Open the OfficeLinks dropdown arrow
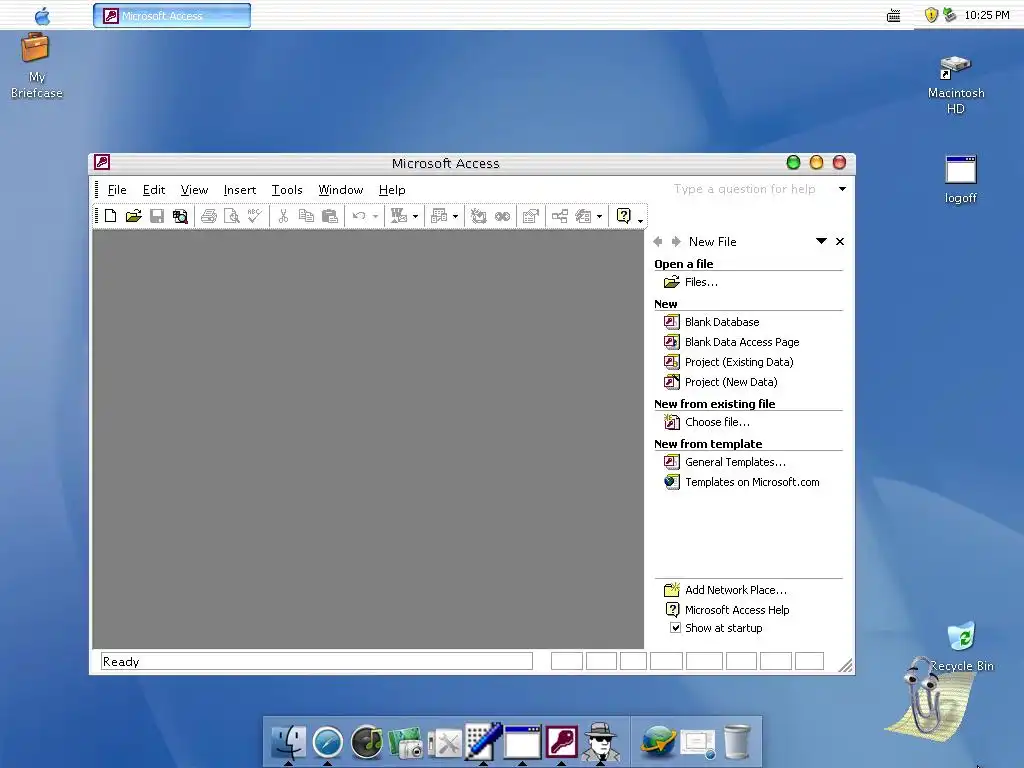This screenshot has width=1024, height=768. click(x=415, y=216)
